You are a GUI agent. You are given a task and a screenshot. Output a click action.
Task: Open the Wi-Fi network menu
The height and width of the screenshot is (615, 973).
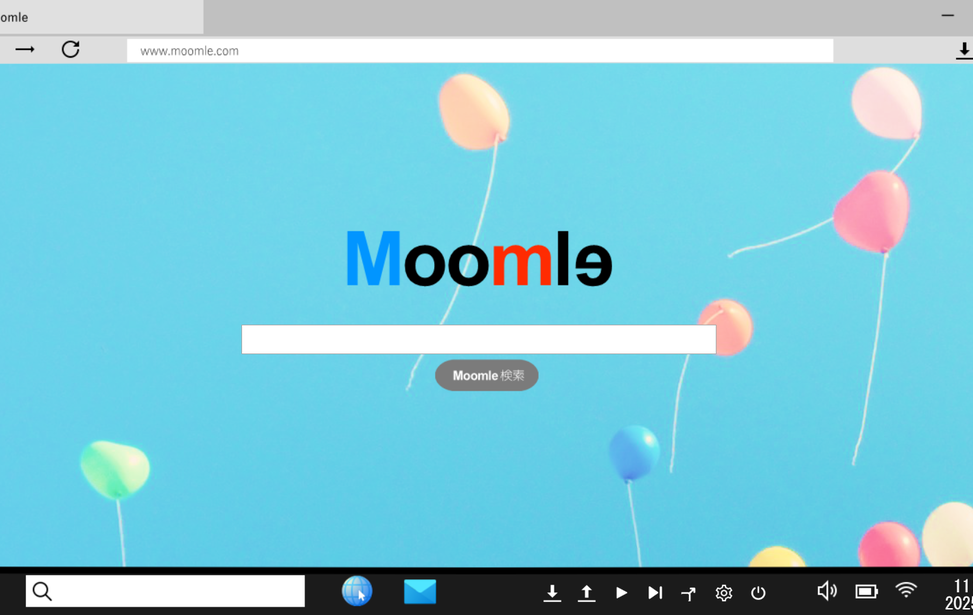[x=905, y=591]
